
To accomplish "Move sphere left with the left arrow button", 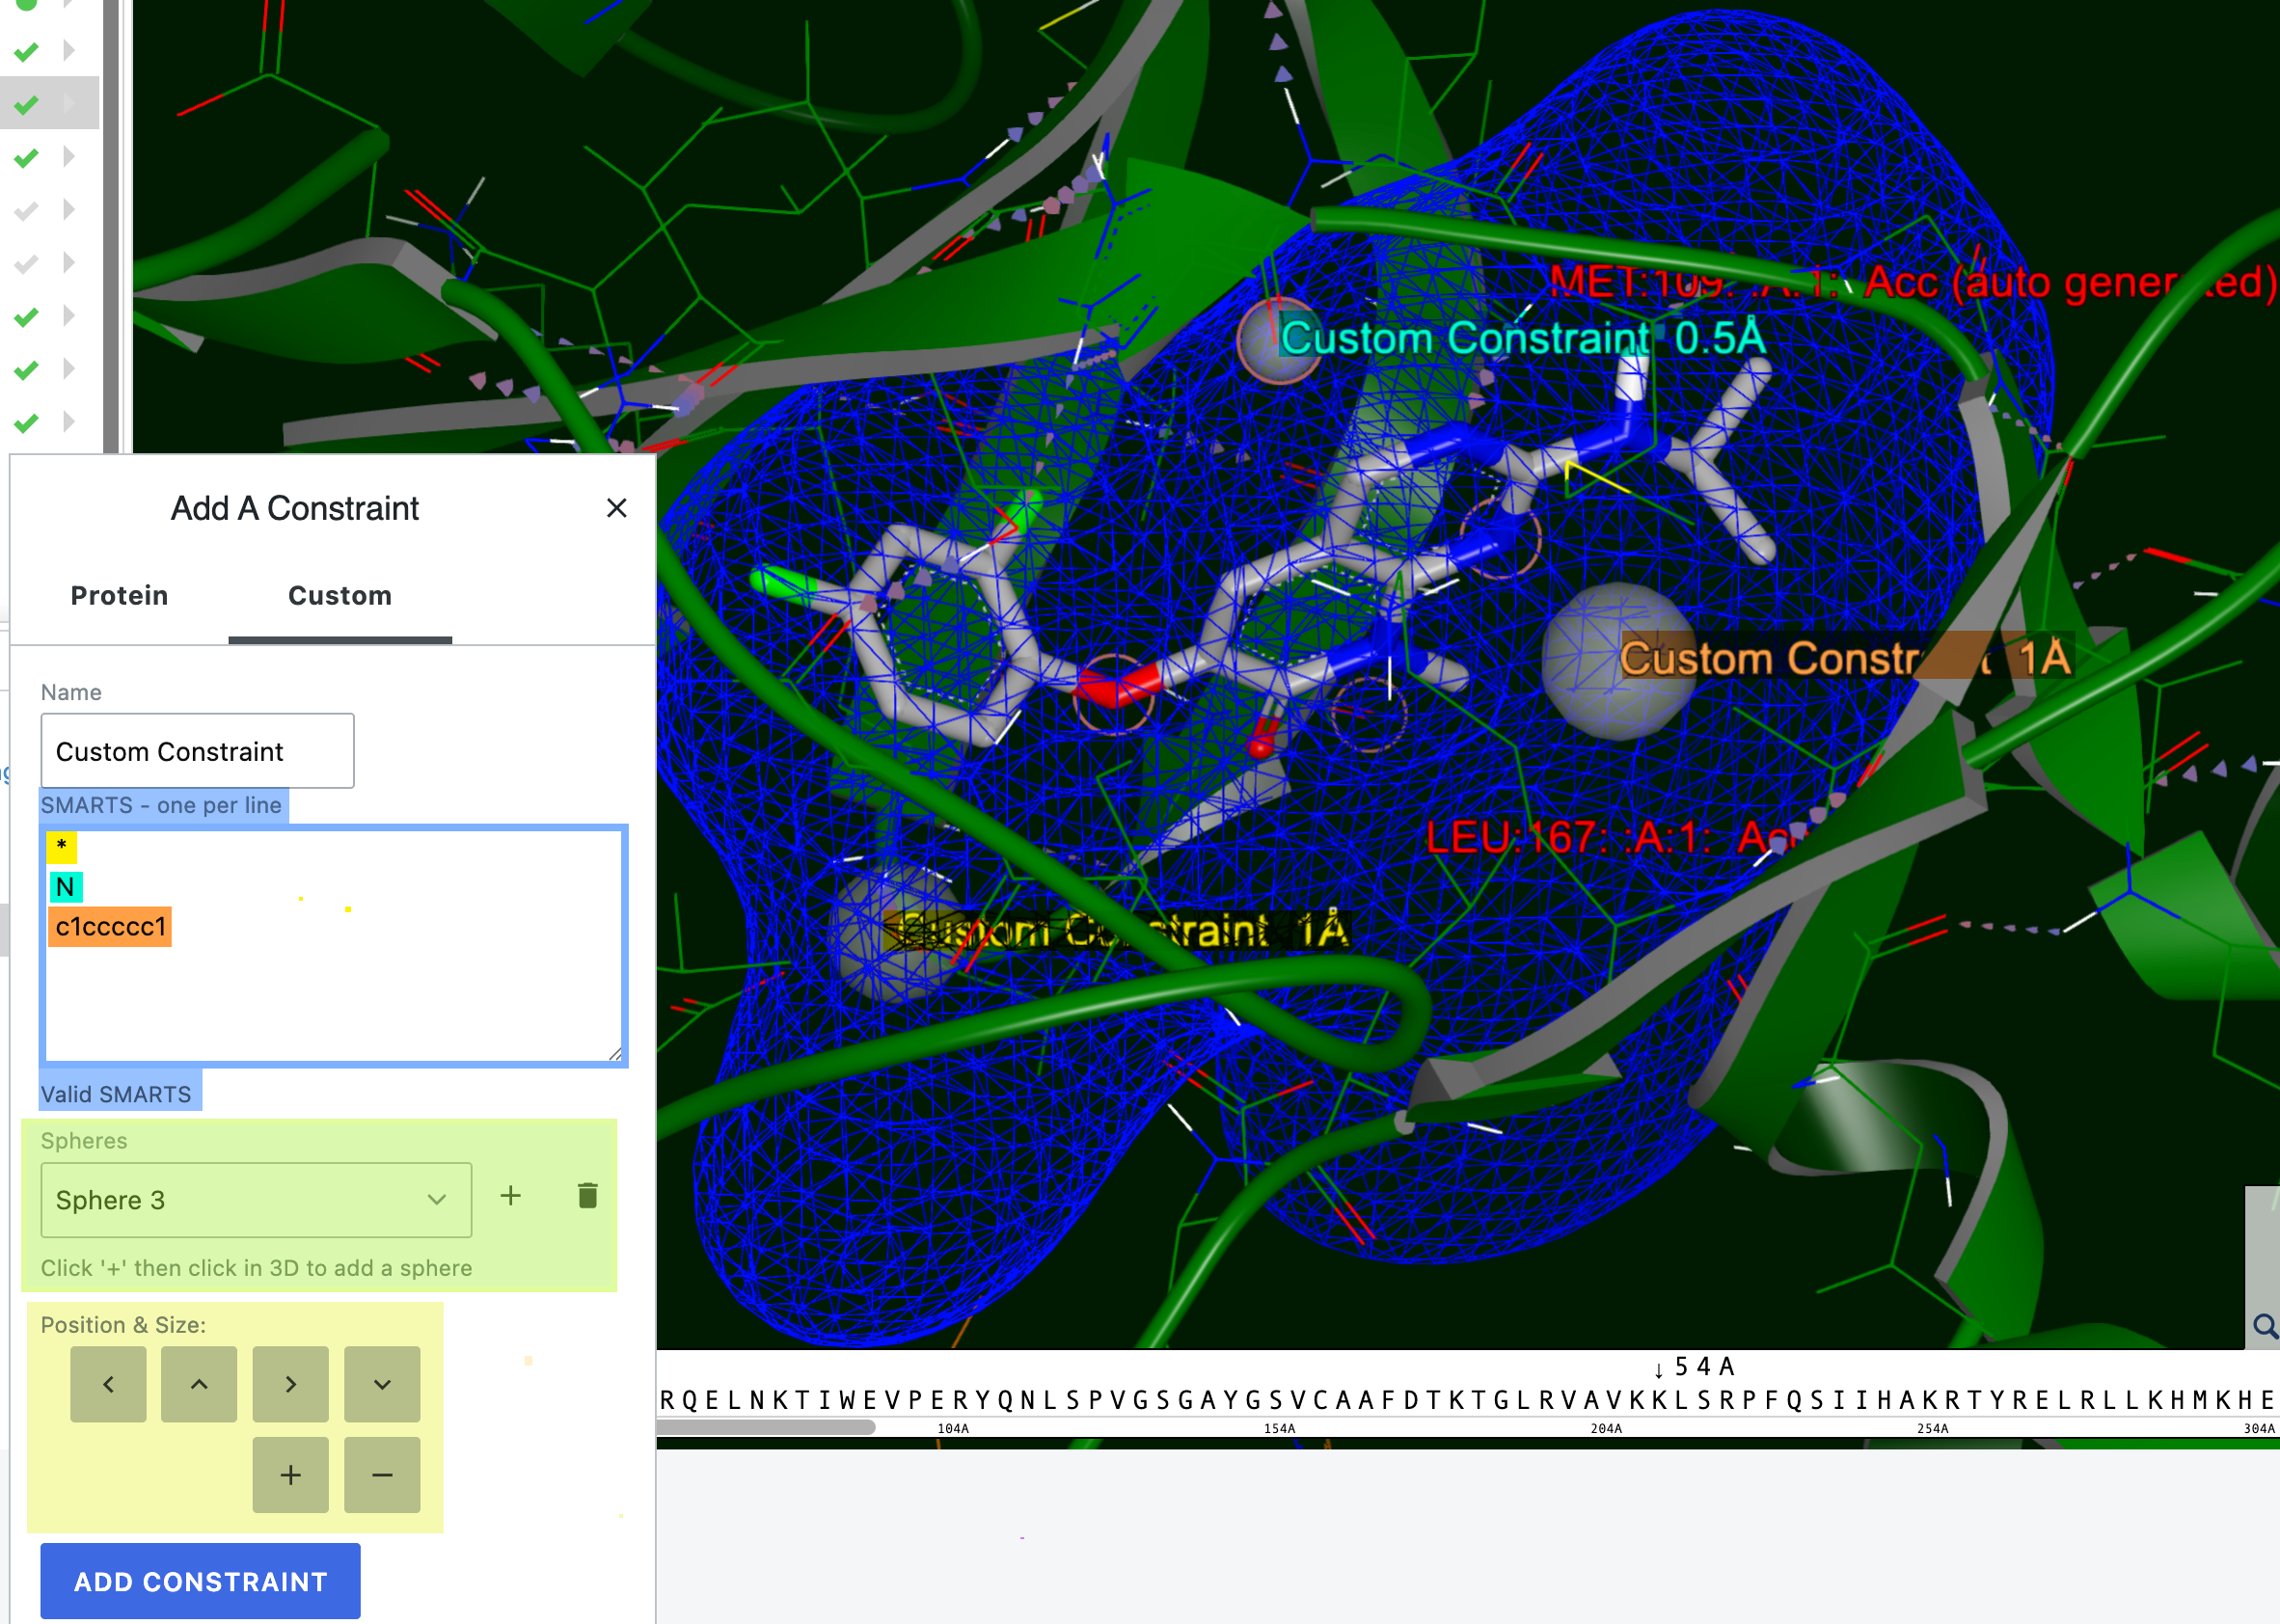I will click(x=108, y=1384).
